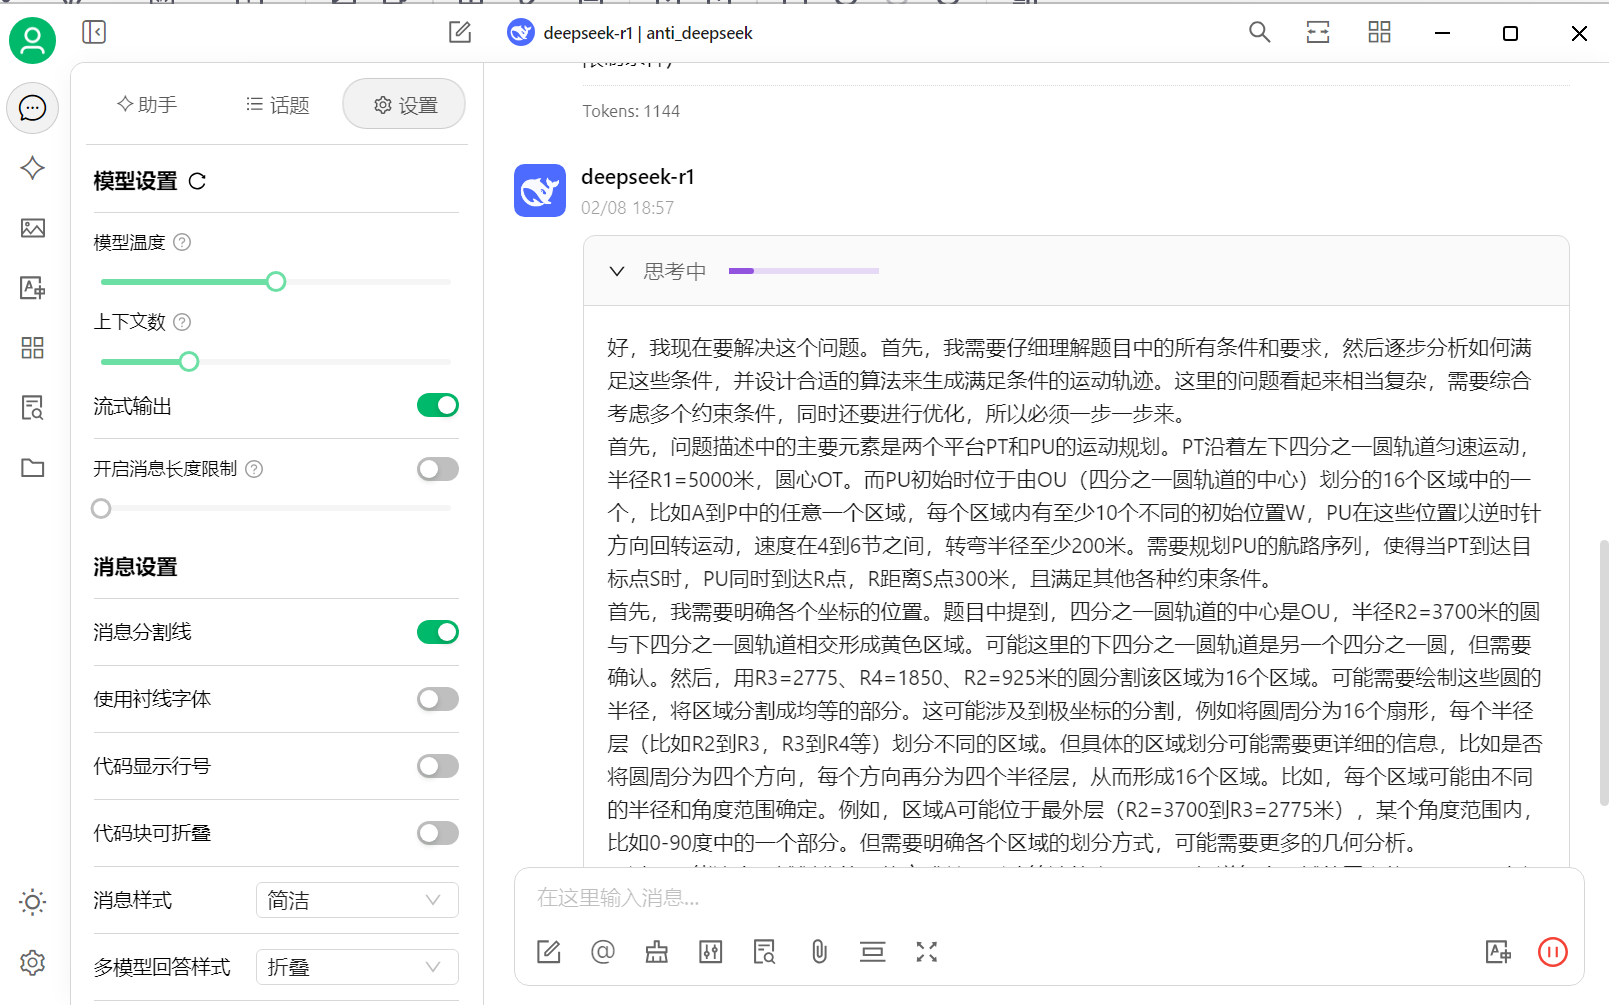
Task: Reset model settings with the refresh icon
Action: pyautogui.click(x=197, y=181)
